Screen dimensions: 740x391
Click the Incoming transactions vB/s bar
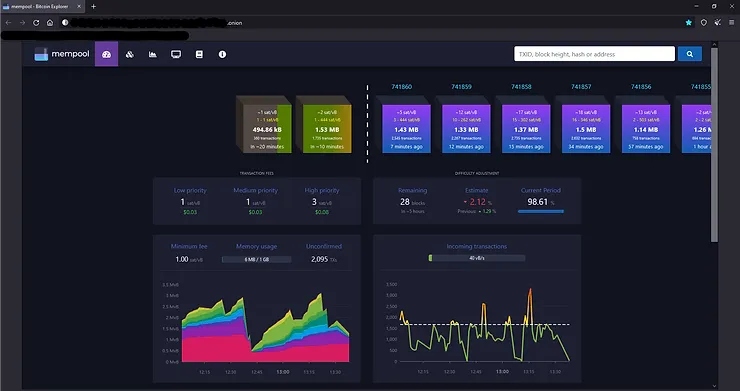coord(477,258)
